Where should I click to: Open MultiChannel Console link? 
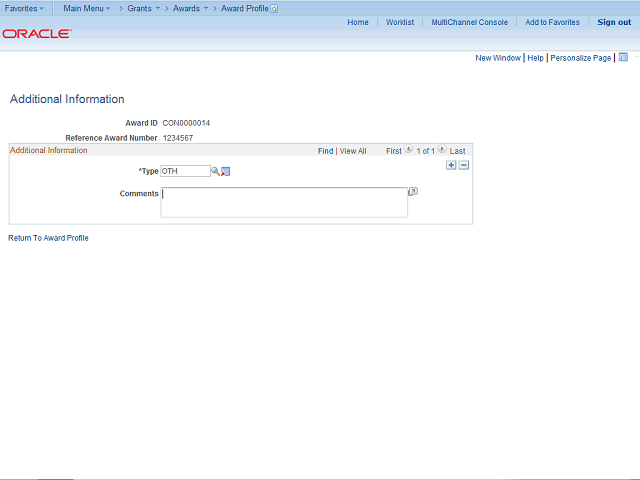tap(470, 22)
